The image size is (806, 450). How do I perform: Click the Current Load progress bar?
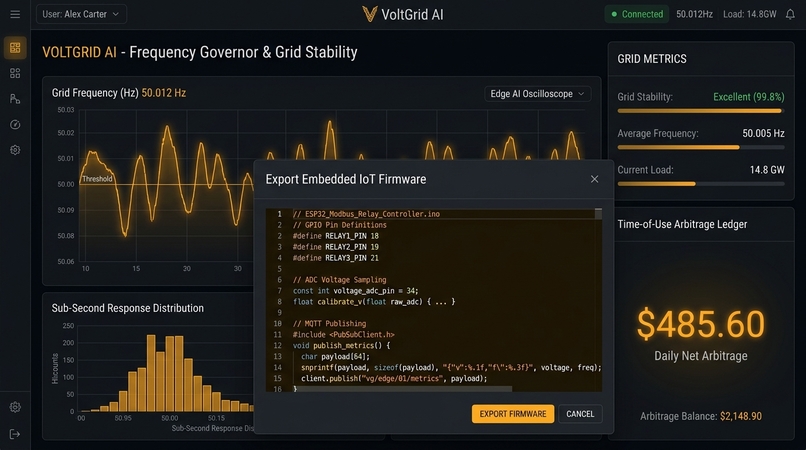tap(701, 184)
